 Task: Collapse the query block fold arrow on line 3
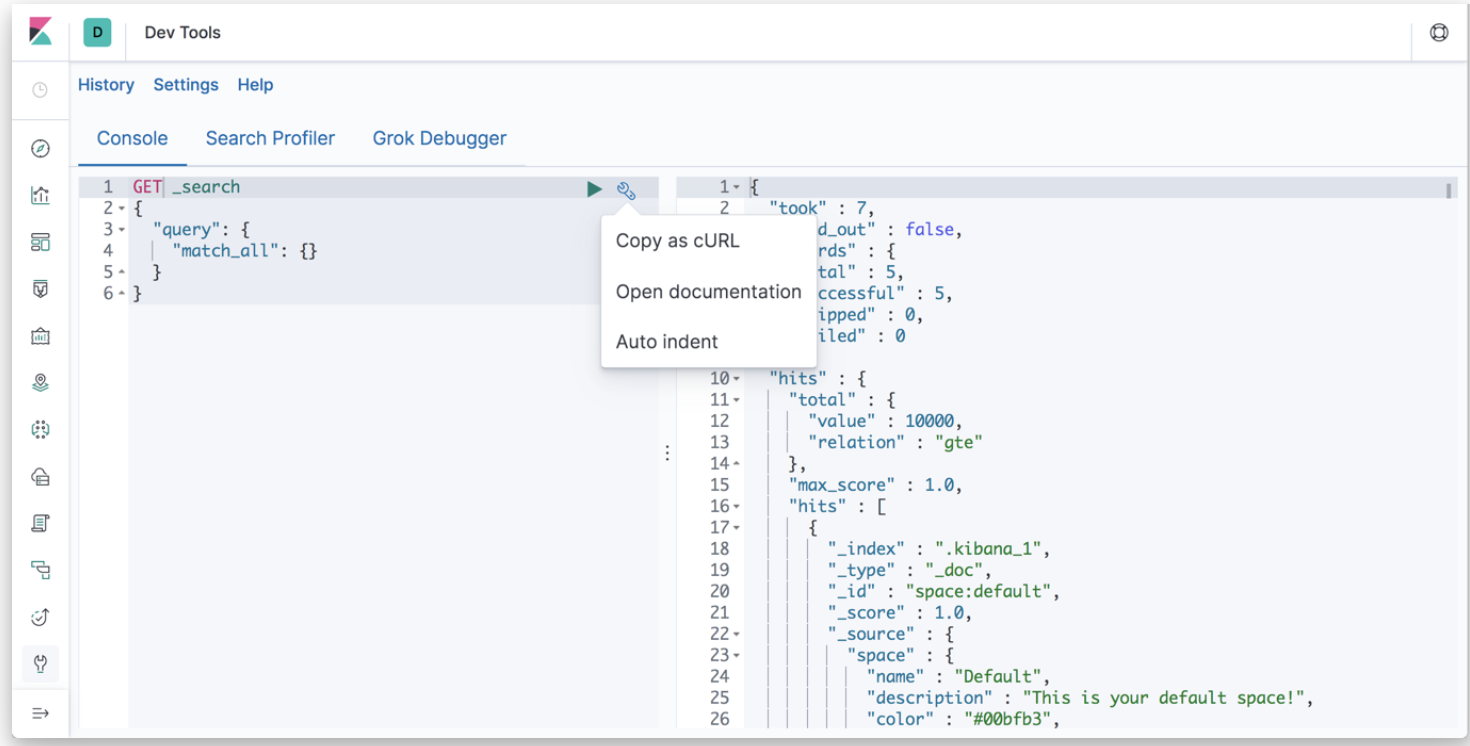(x=122, y=230)
